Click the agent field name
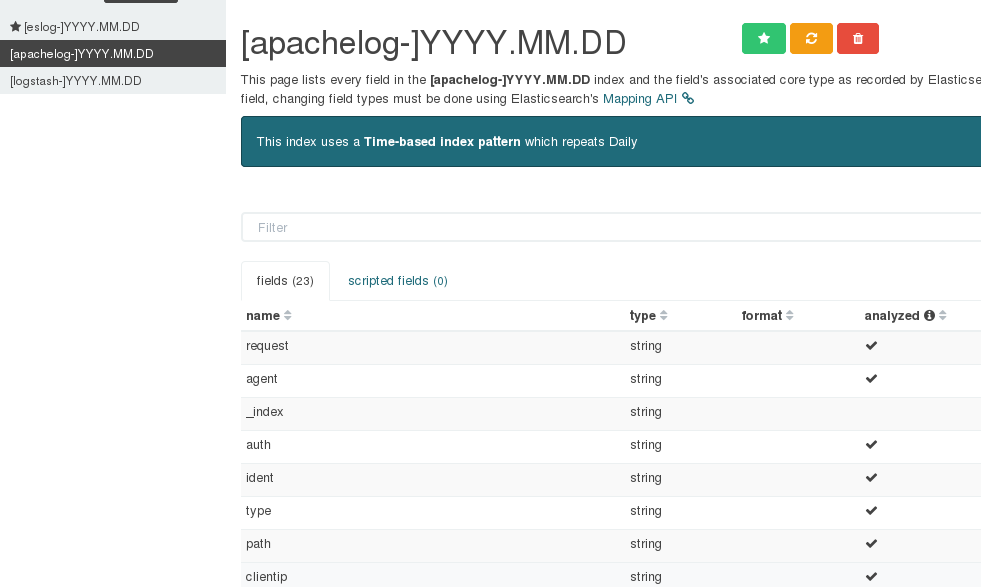 [262, 379]
